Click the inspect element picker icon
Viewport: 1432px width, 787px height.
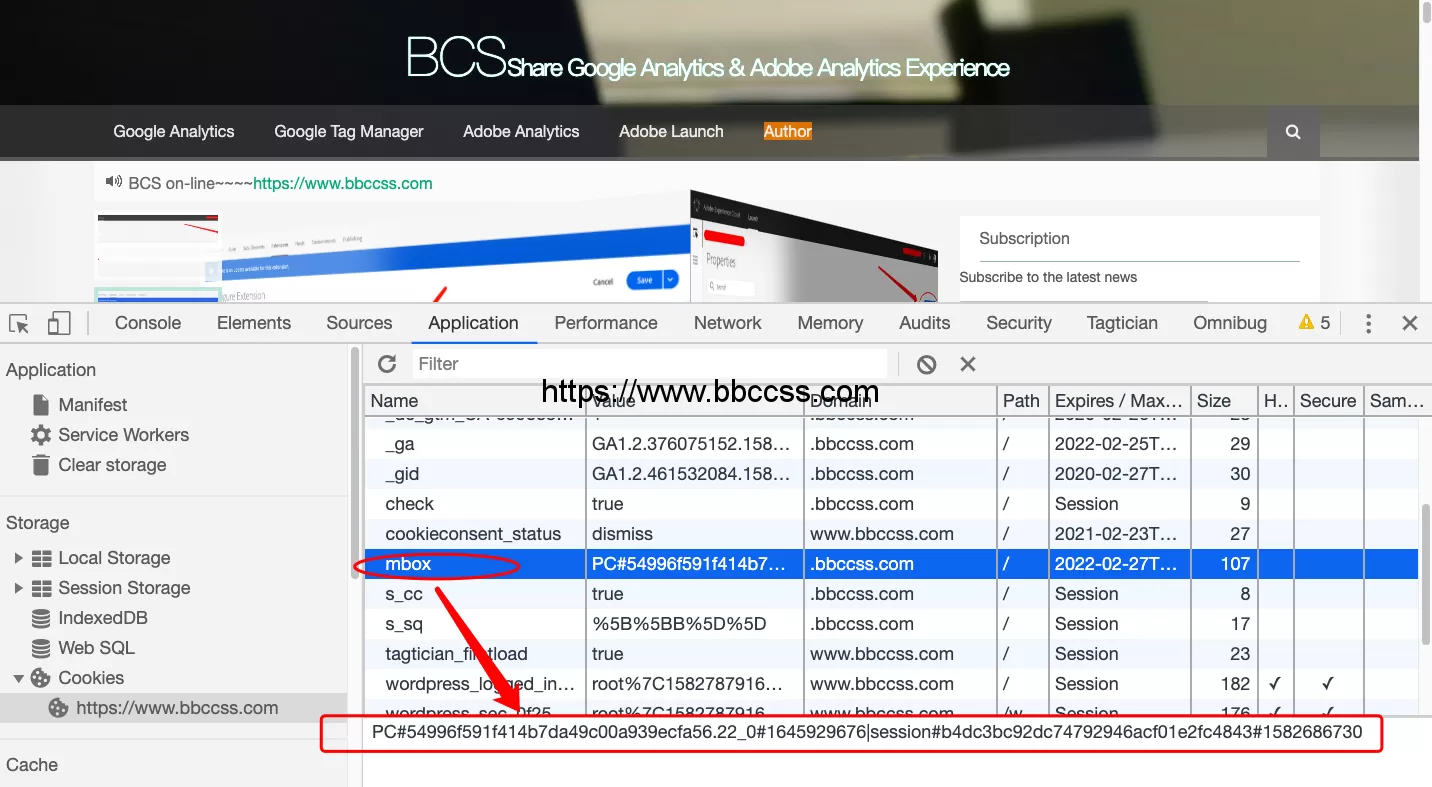[x=19, y=323]
